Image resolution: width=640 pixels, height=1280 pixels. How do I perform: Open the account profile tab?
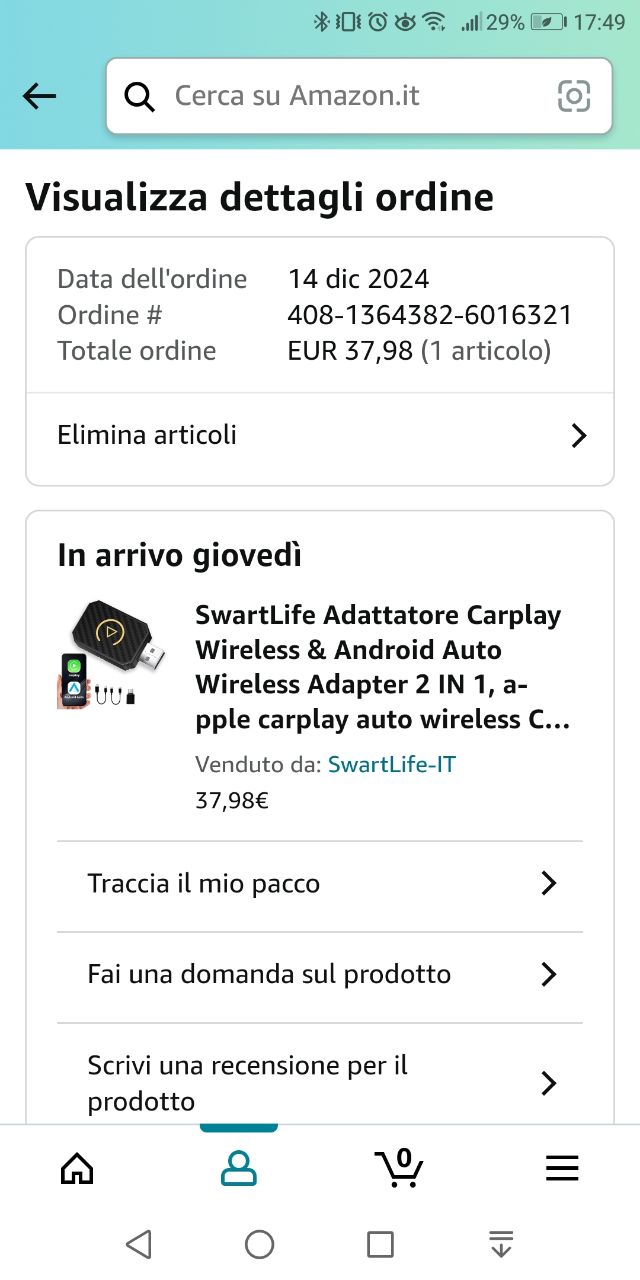238,1168
